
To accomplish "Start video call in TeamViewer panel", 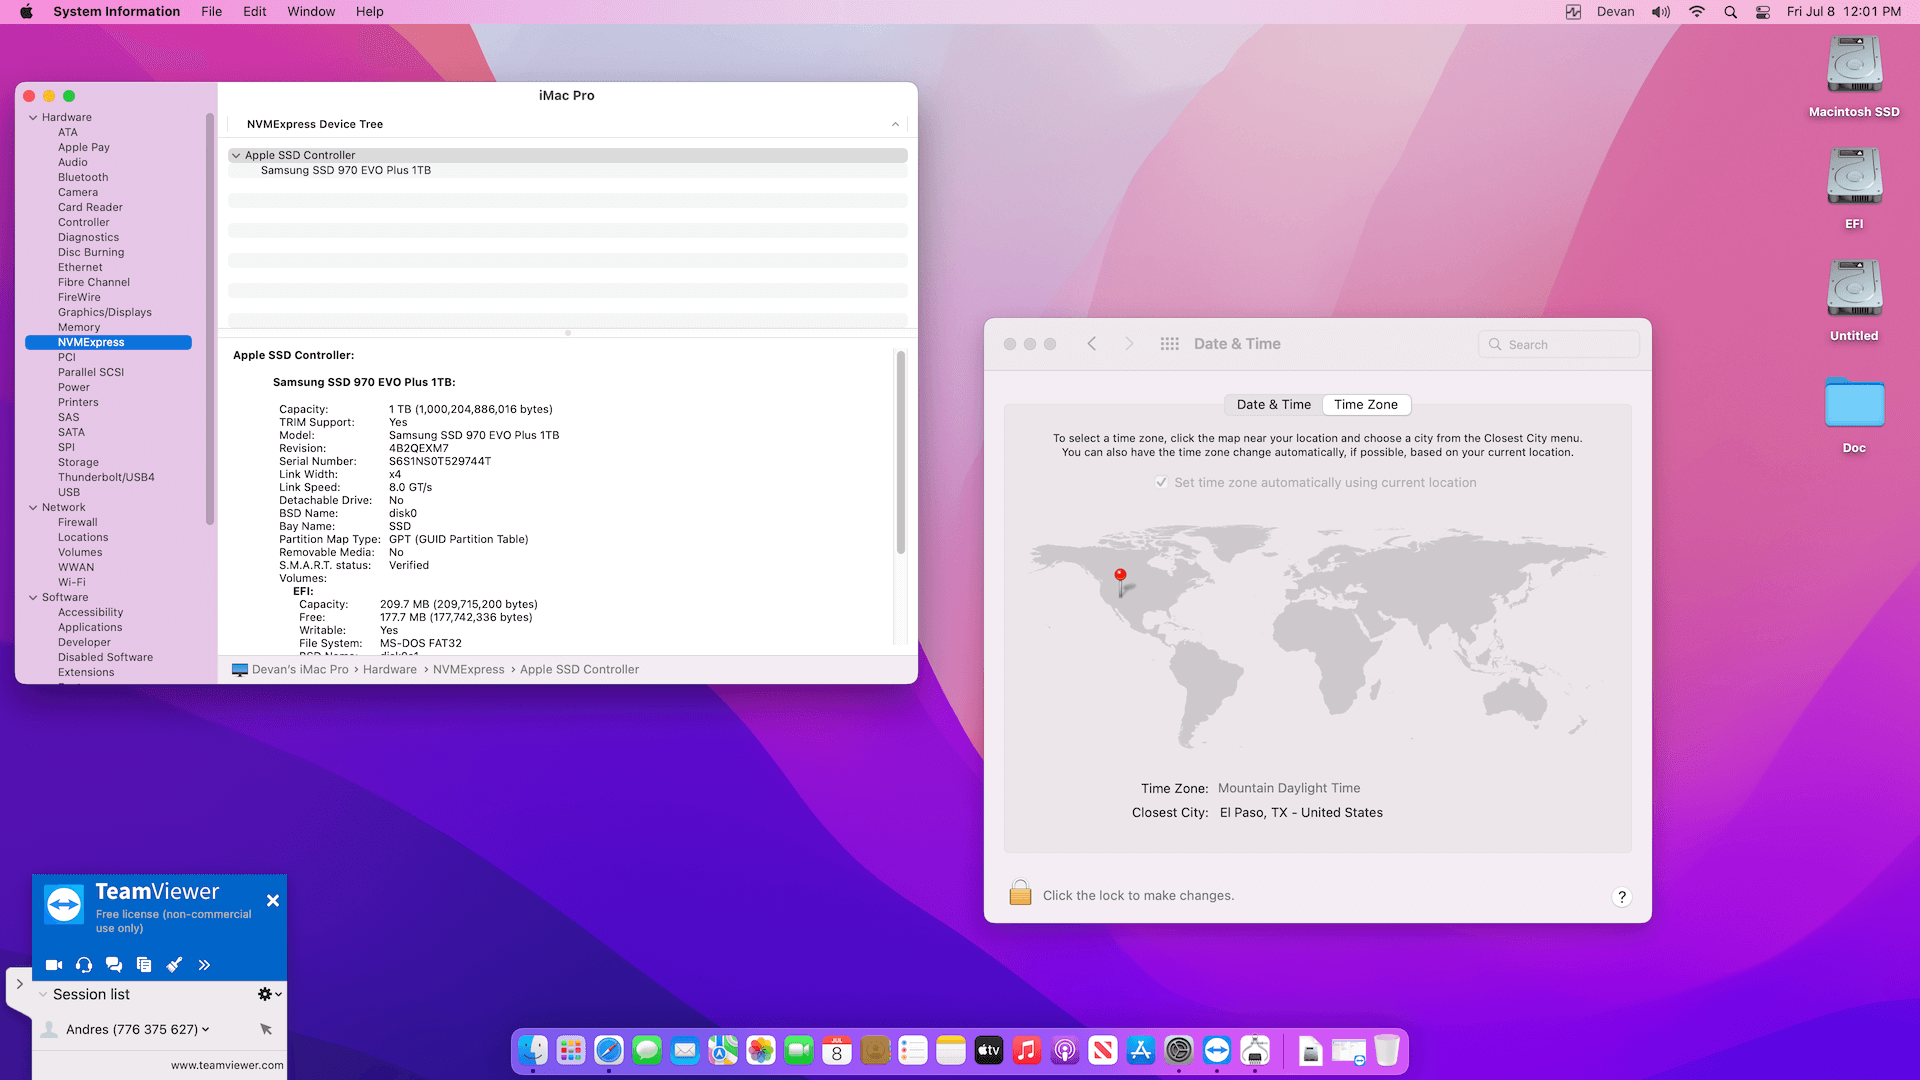I will point(54,965).
